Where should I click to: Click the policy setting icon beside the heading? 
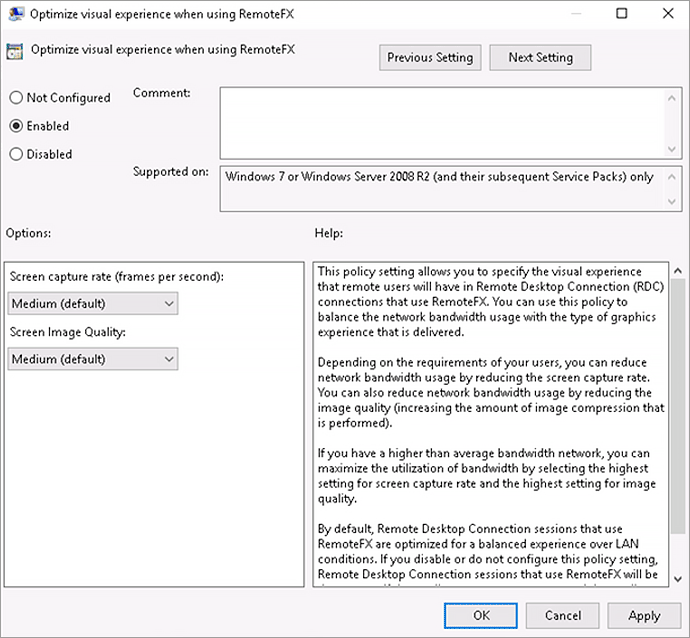(15, 51)
